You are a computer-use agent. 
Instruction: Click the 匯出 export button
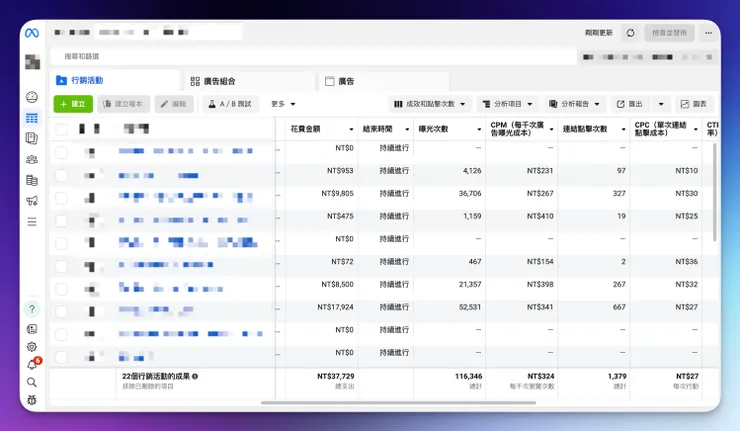[x=630, y=104]
